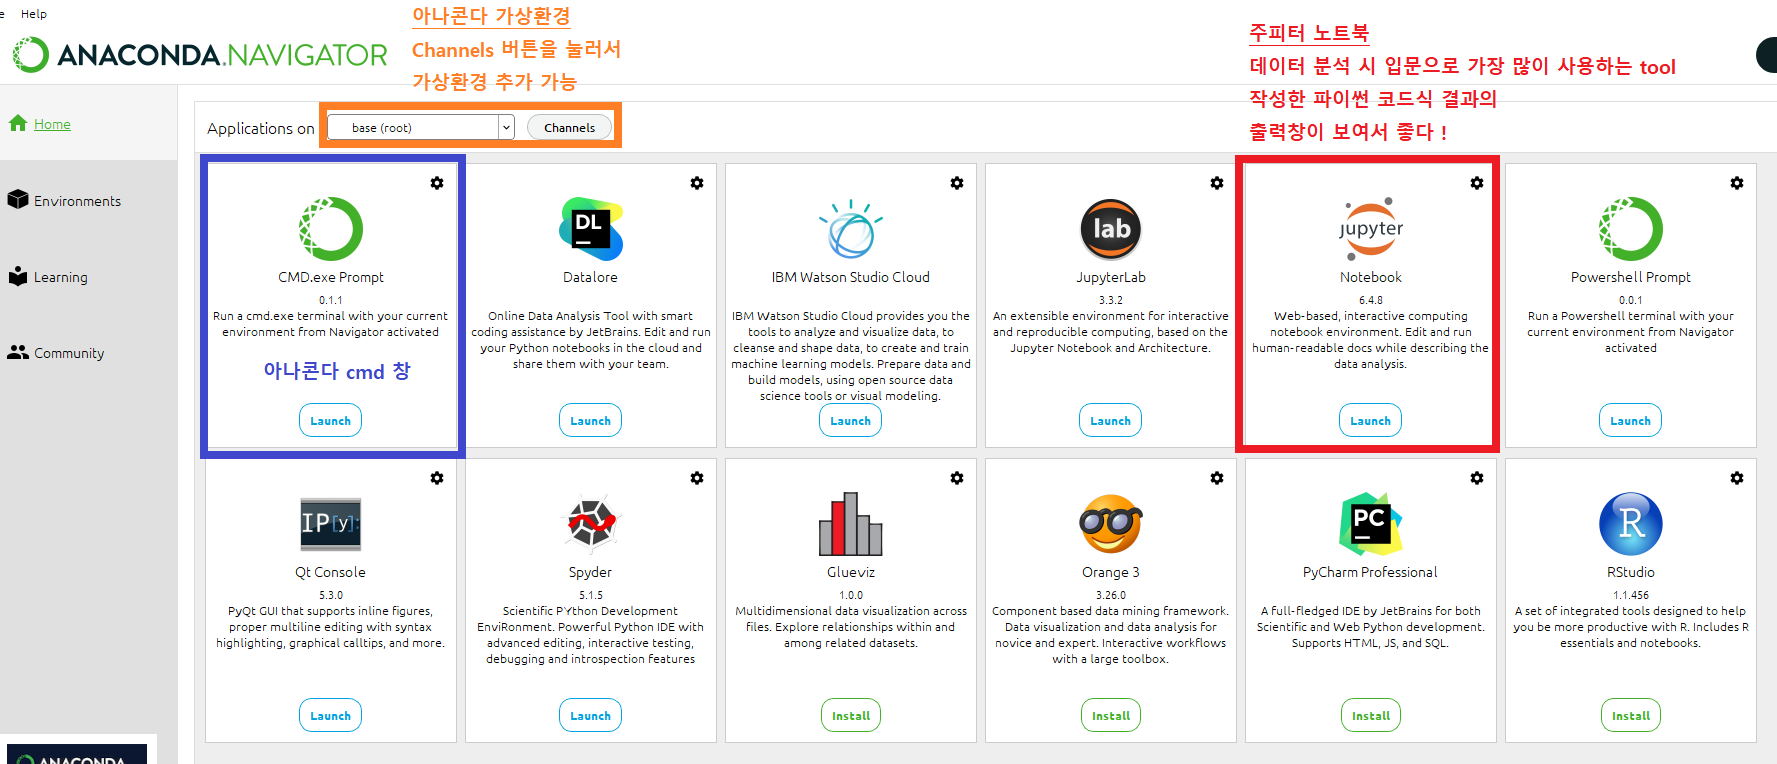Click the Anaconda banner at sidebar bottom

pos(77,754)
